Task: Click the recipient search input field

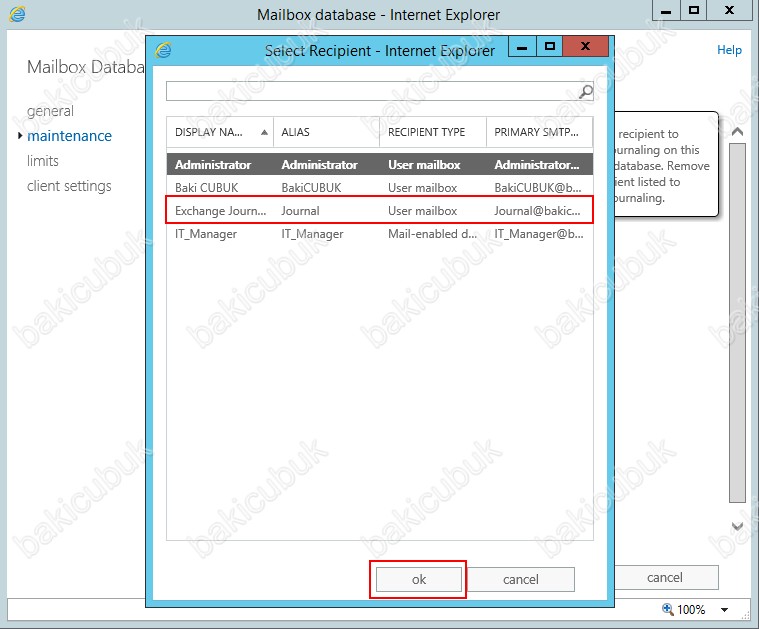Action: (x=371, y=92)
